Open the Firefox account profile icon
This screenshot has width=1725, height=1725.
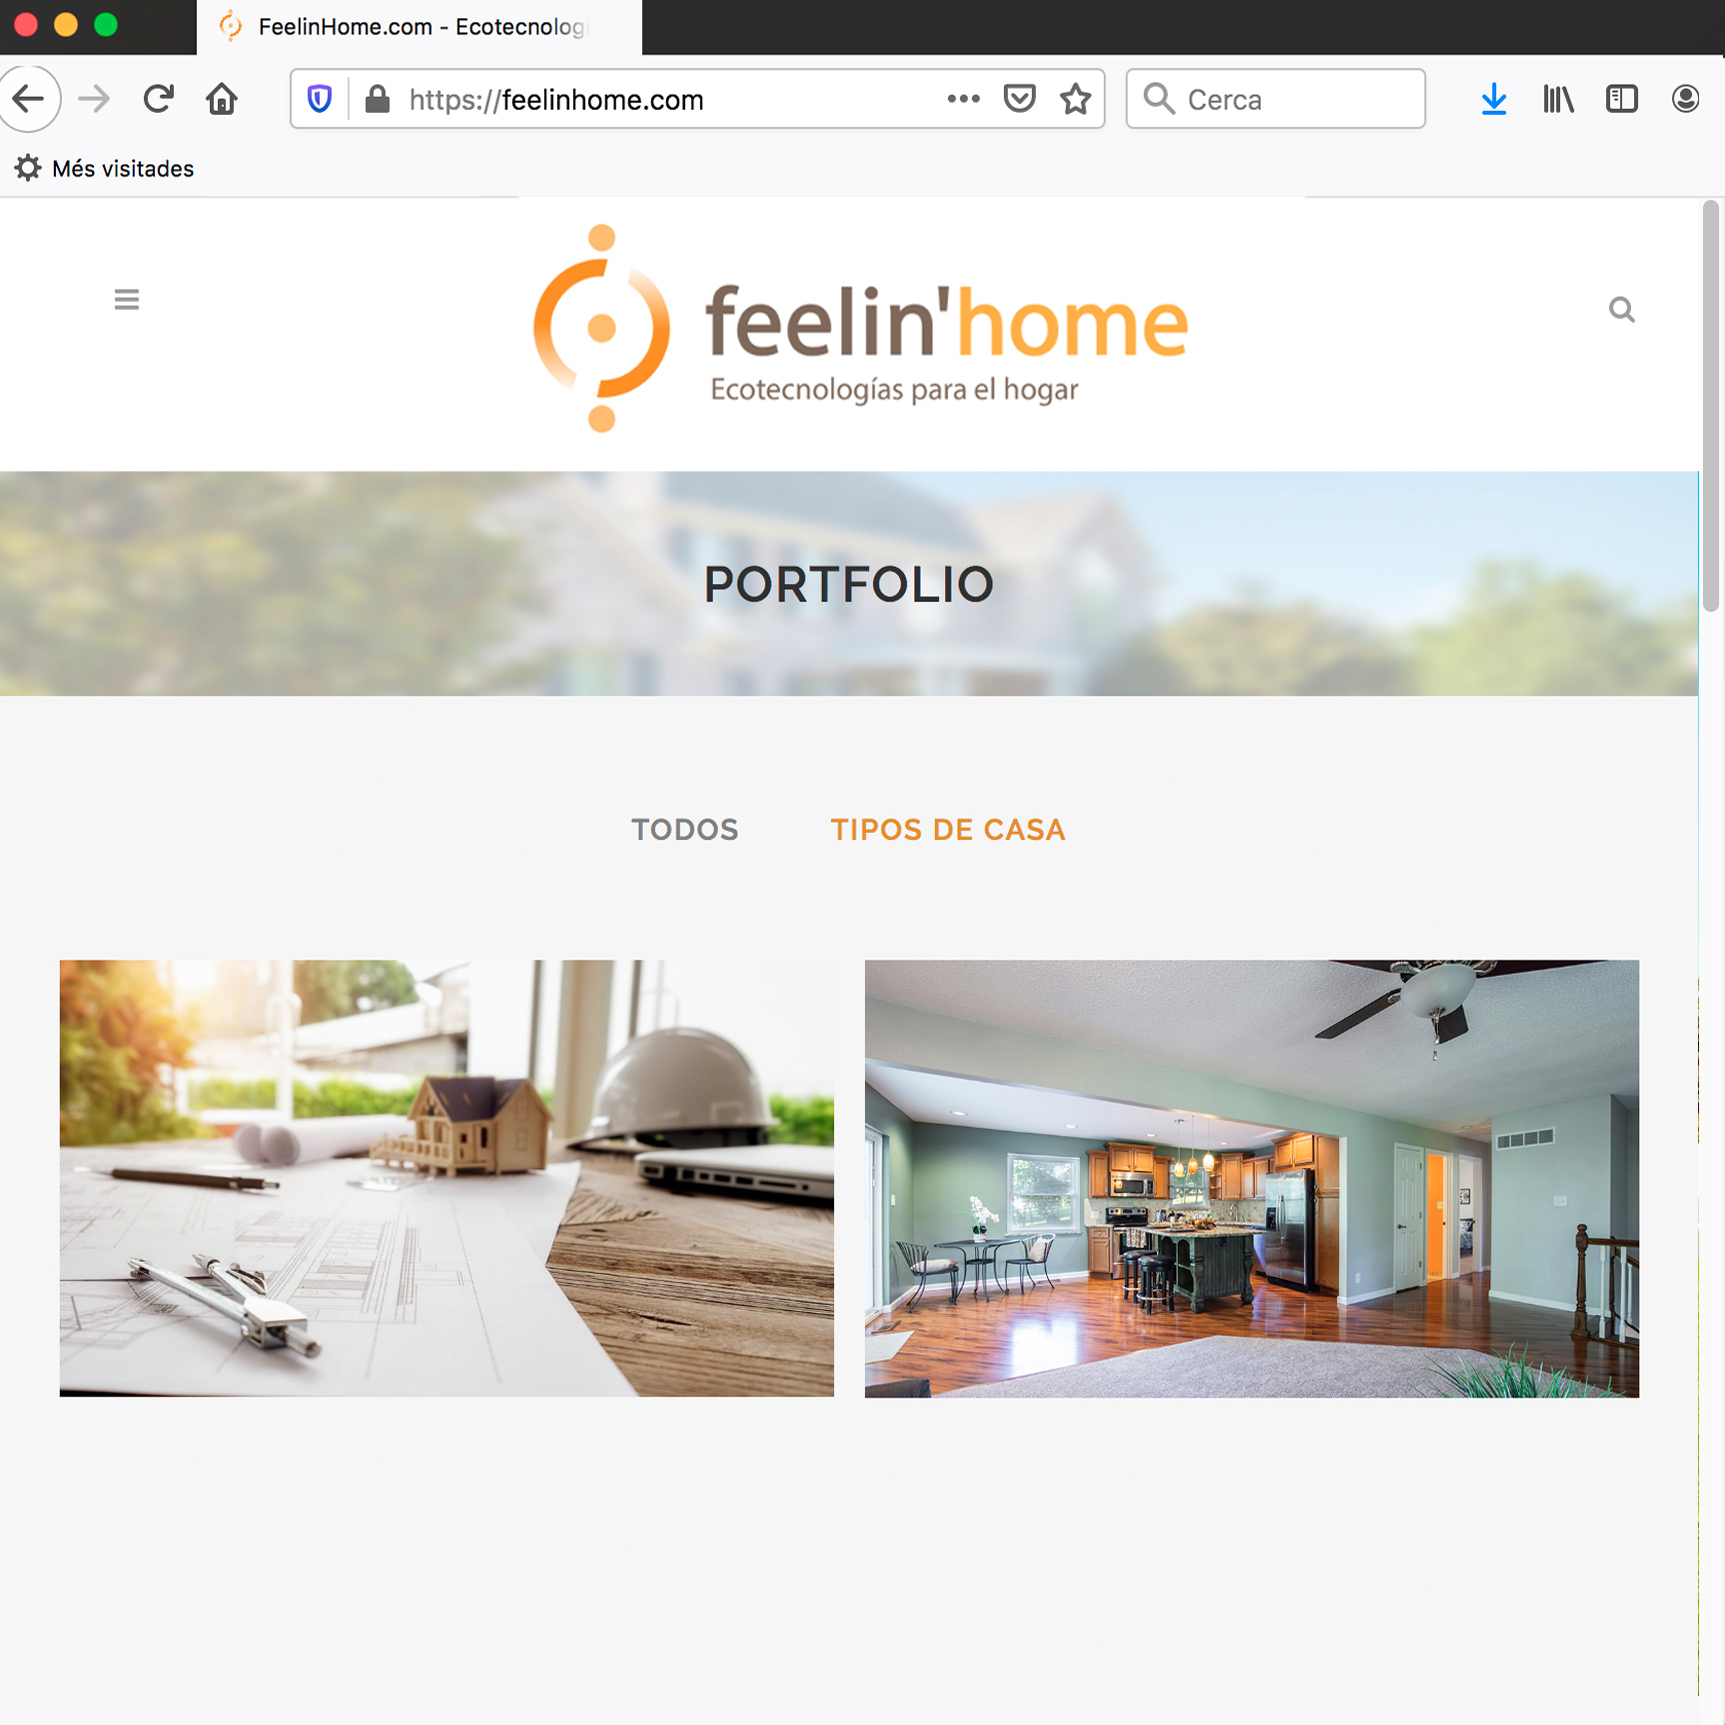click(1685, 99)
